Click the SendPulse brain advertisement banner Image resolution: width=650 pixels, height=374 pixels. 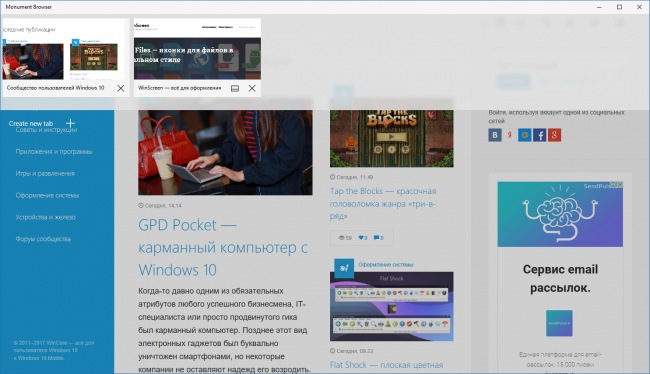560,214
